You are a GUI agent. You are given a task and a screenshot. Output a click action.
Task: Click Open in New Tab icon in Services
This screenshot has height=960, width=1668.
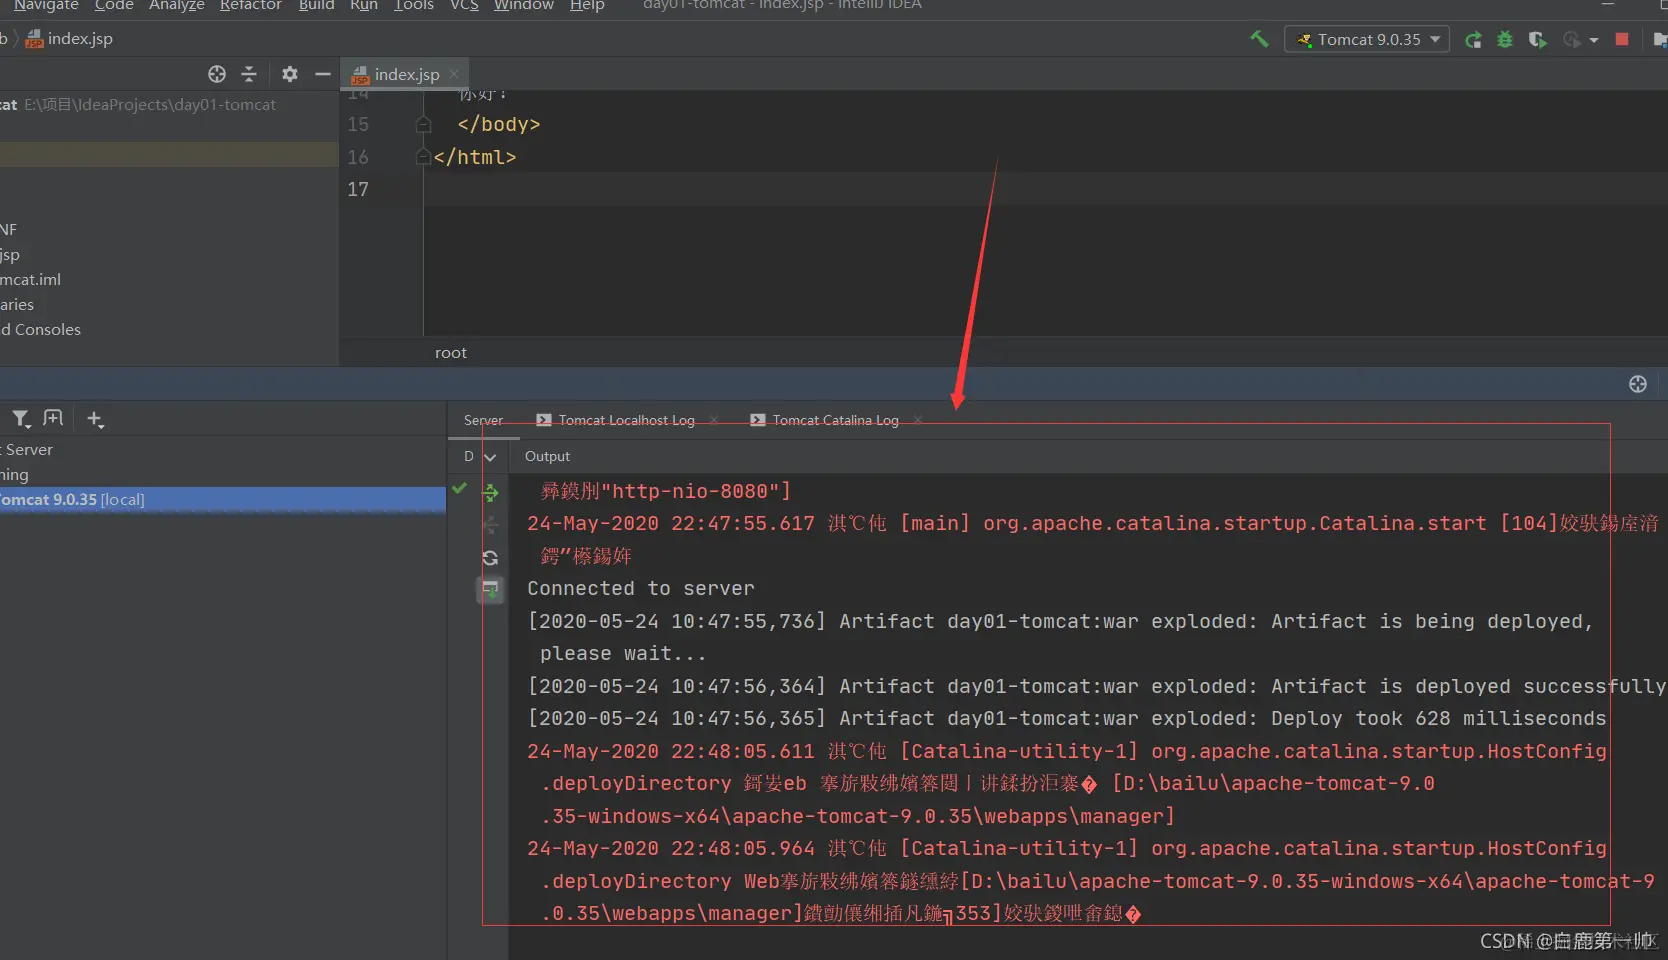[x=53, y=419]
